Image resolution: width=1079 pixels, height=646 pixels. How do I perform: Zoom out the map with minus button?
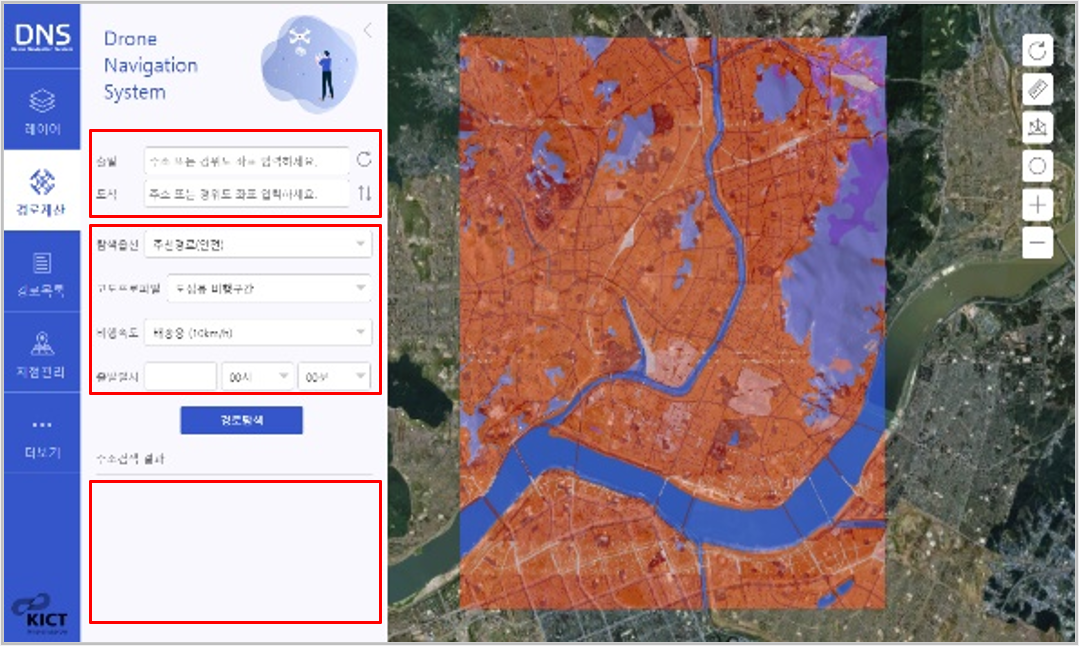click(x=1037, y=243)
